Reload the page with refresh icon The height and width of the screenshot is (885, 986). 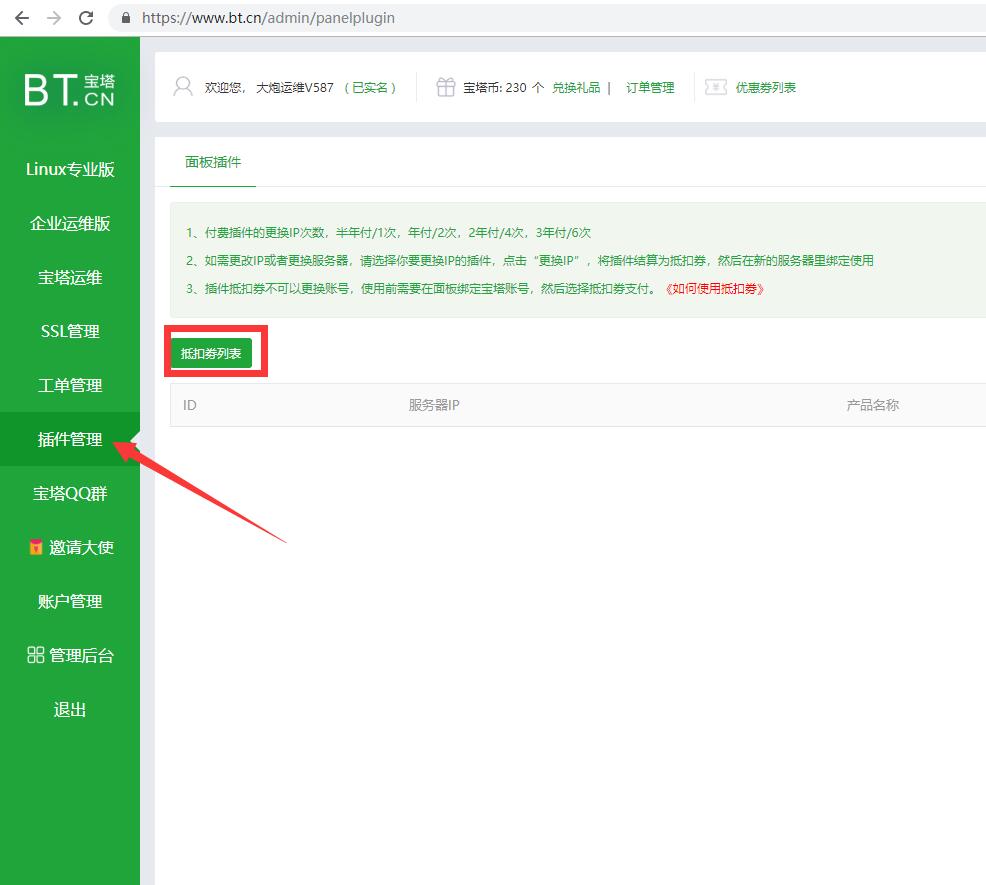pos(86,18)
